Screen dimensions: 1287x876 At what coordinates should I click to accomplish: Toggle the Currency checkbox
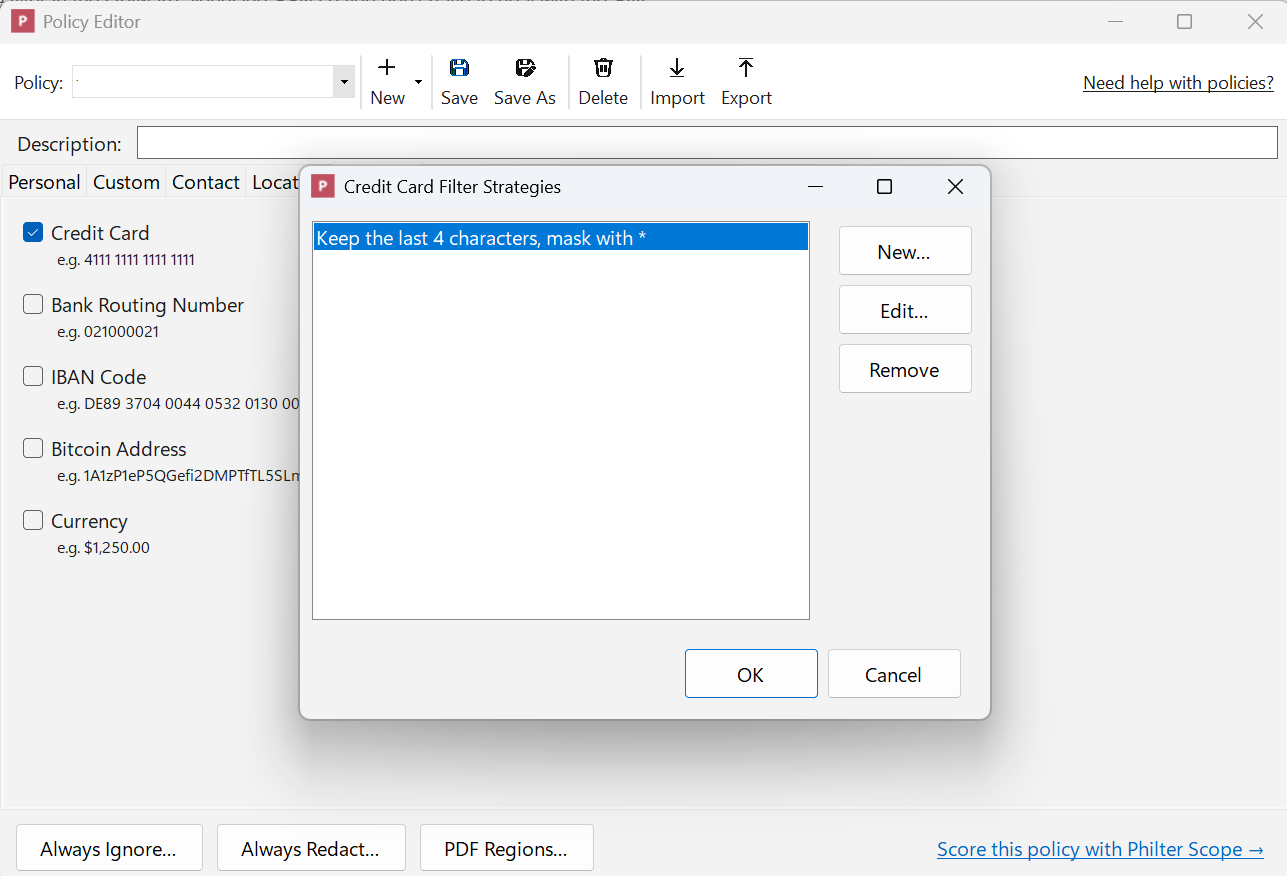click(x=33, y=521)
